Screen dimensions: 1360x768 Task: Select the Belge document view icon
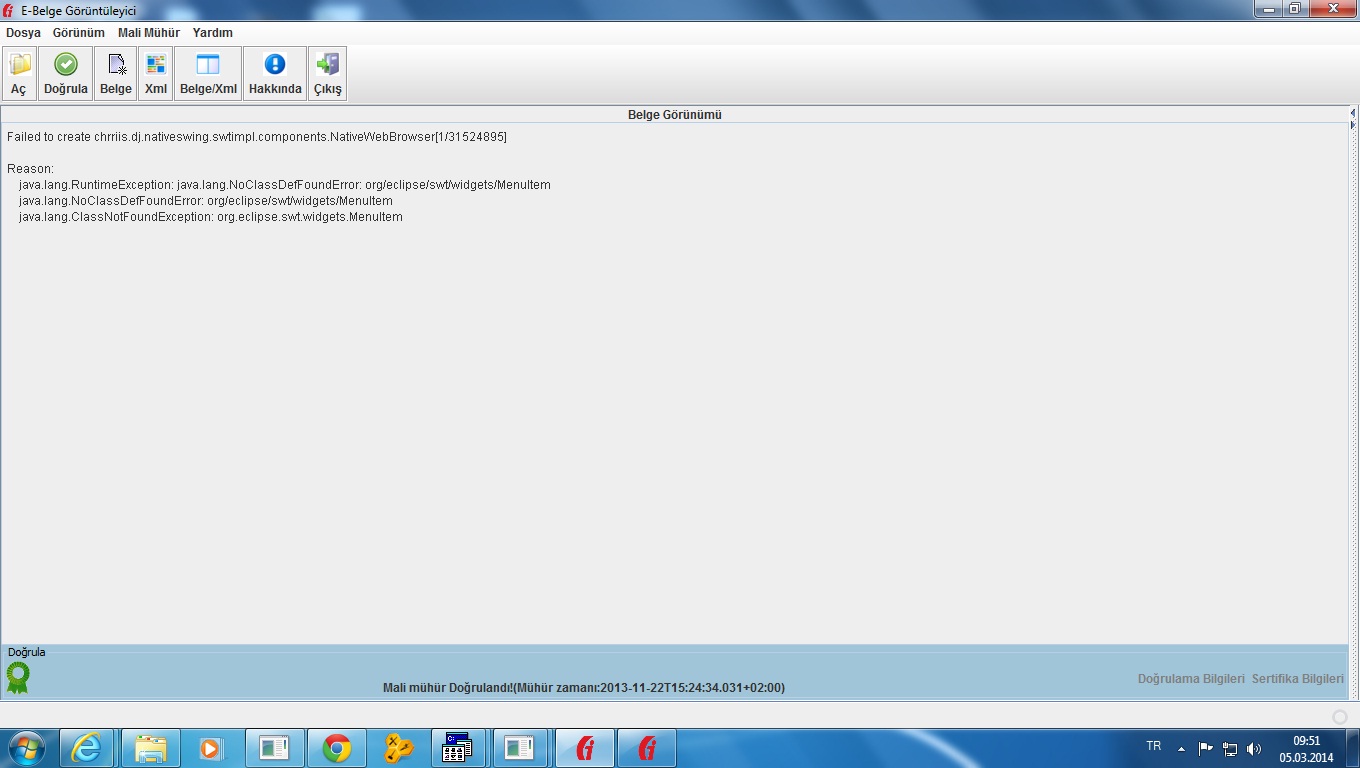(116, 73)
